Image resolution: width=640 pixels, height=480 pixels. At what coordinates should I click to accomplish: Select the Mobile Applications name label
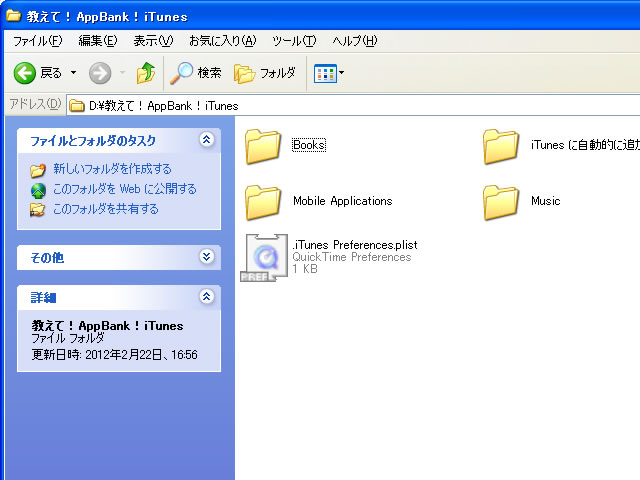pyautogui.click(x=343, y=201)
